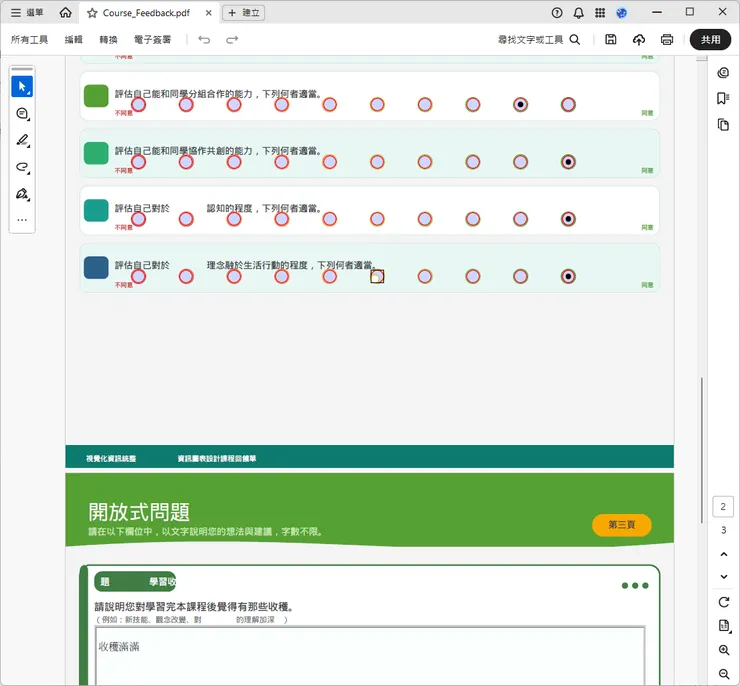The height and width of the screenshot is (686, 740).
Task: Click the page number 2 box
Action: 723,507
